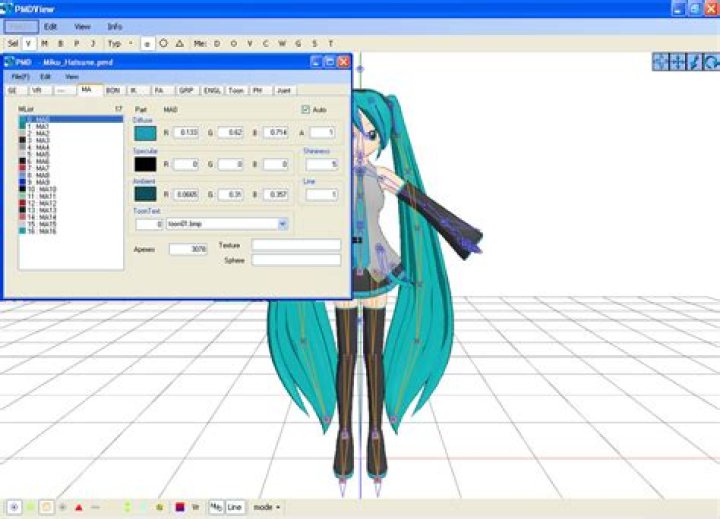Click the Diffuse G value field
Viewport: 720px width, 519px height.
coord(231,133)
